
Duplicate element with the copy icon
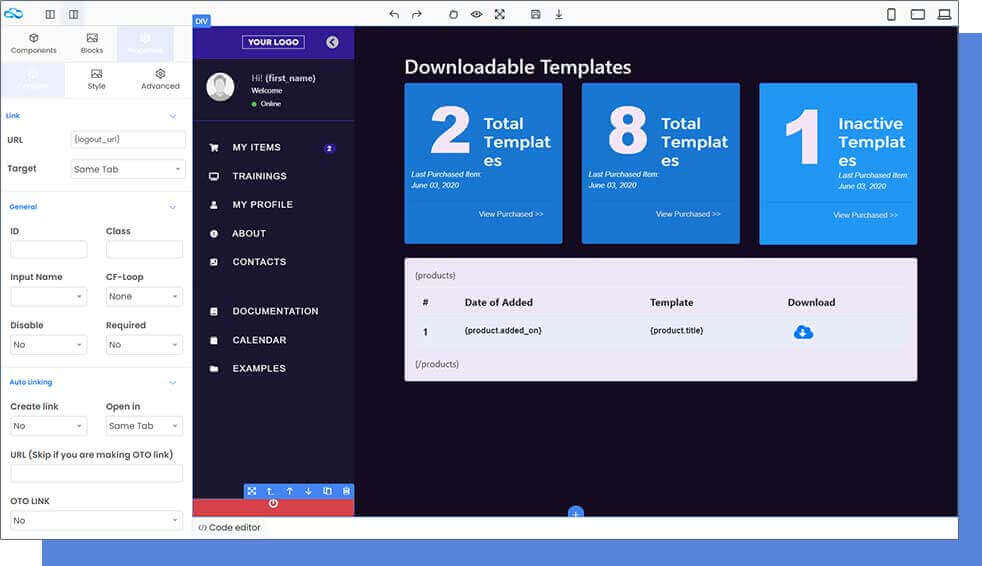(327, 491)
